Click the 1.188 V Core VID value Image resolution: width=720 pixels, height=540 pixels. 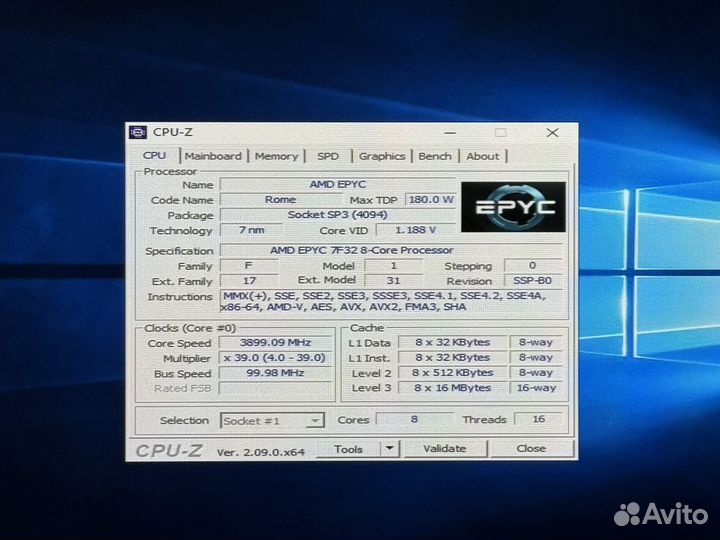(x=416, y=230)
